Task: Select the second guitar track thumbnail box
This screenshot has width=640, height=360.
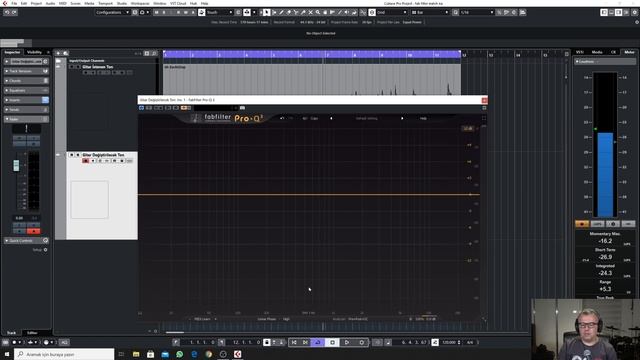Action: [x=90, y=200]
